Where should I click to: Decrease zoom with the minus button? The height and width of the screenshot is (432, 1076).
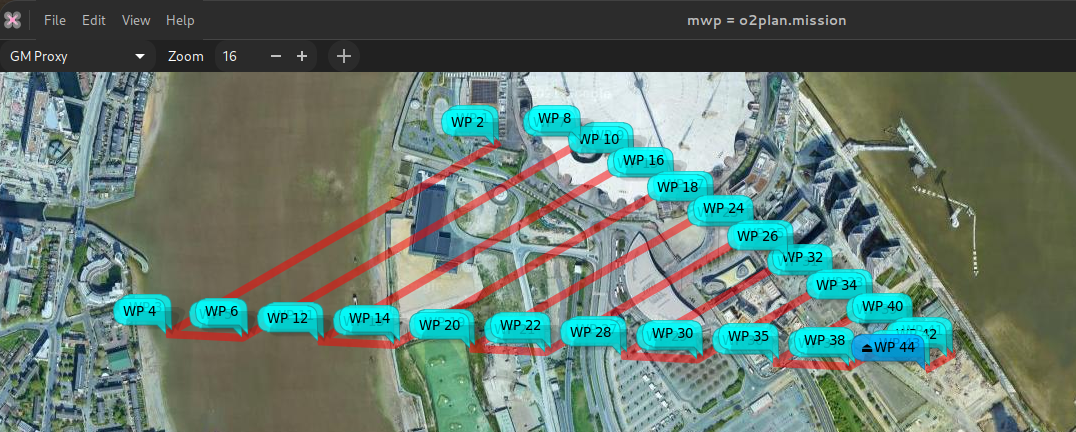pos(276,57)
